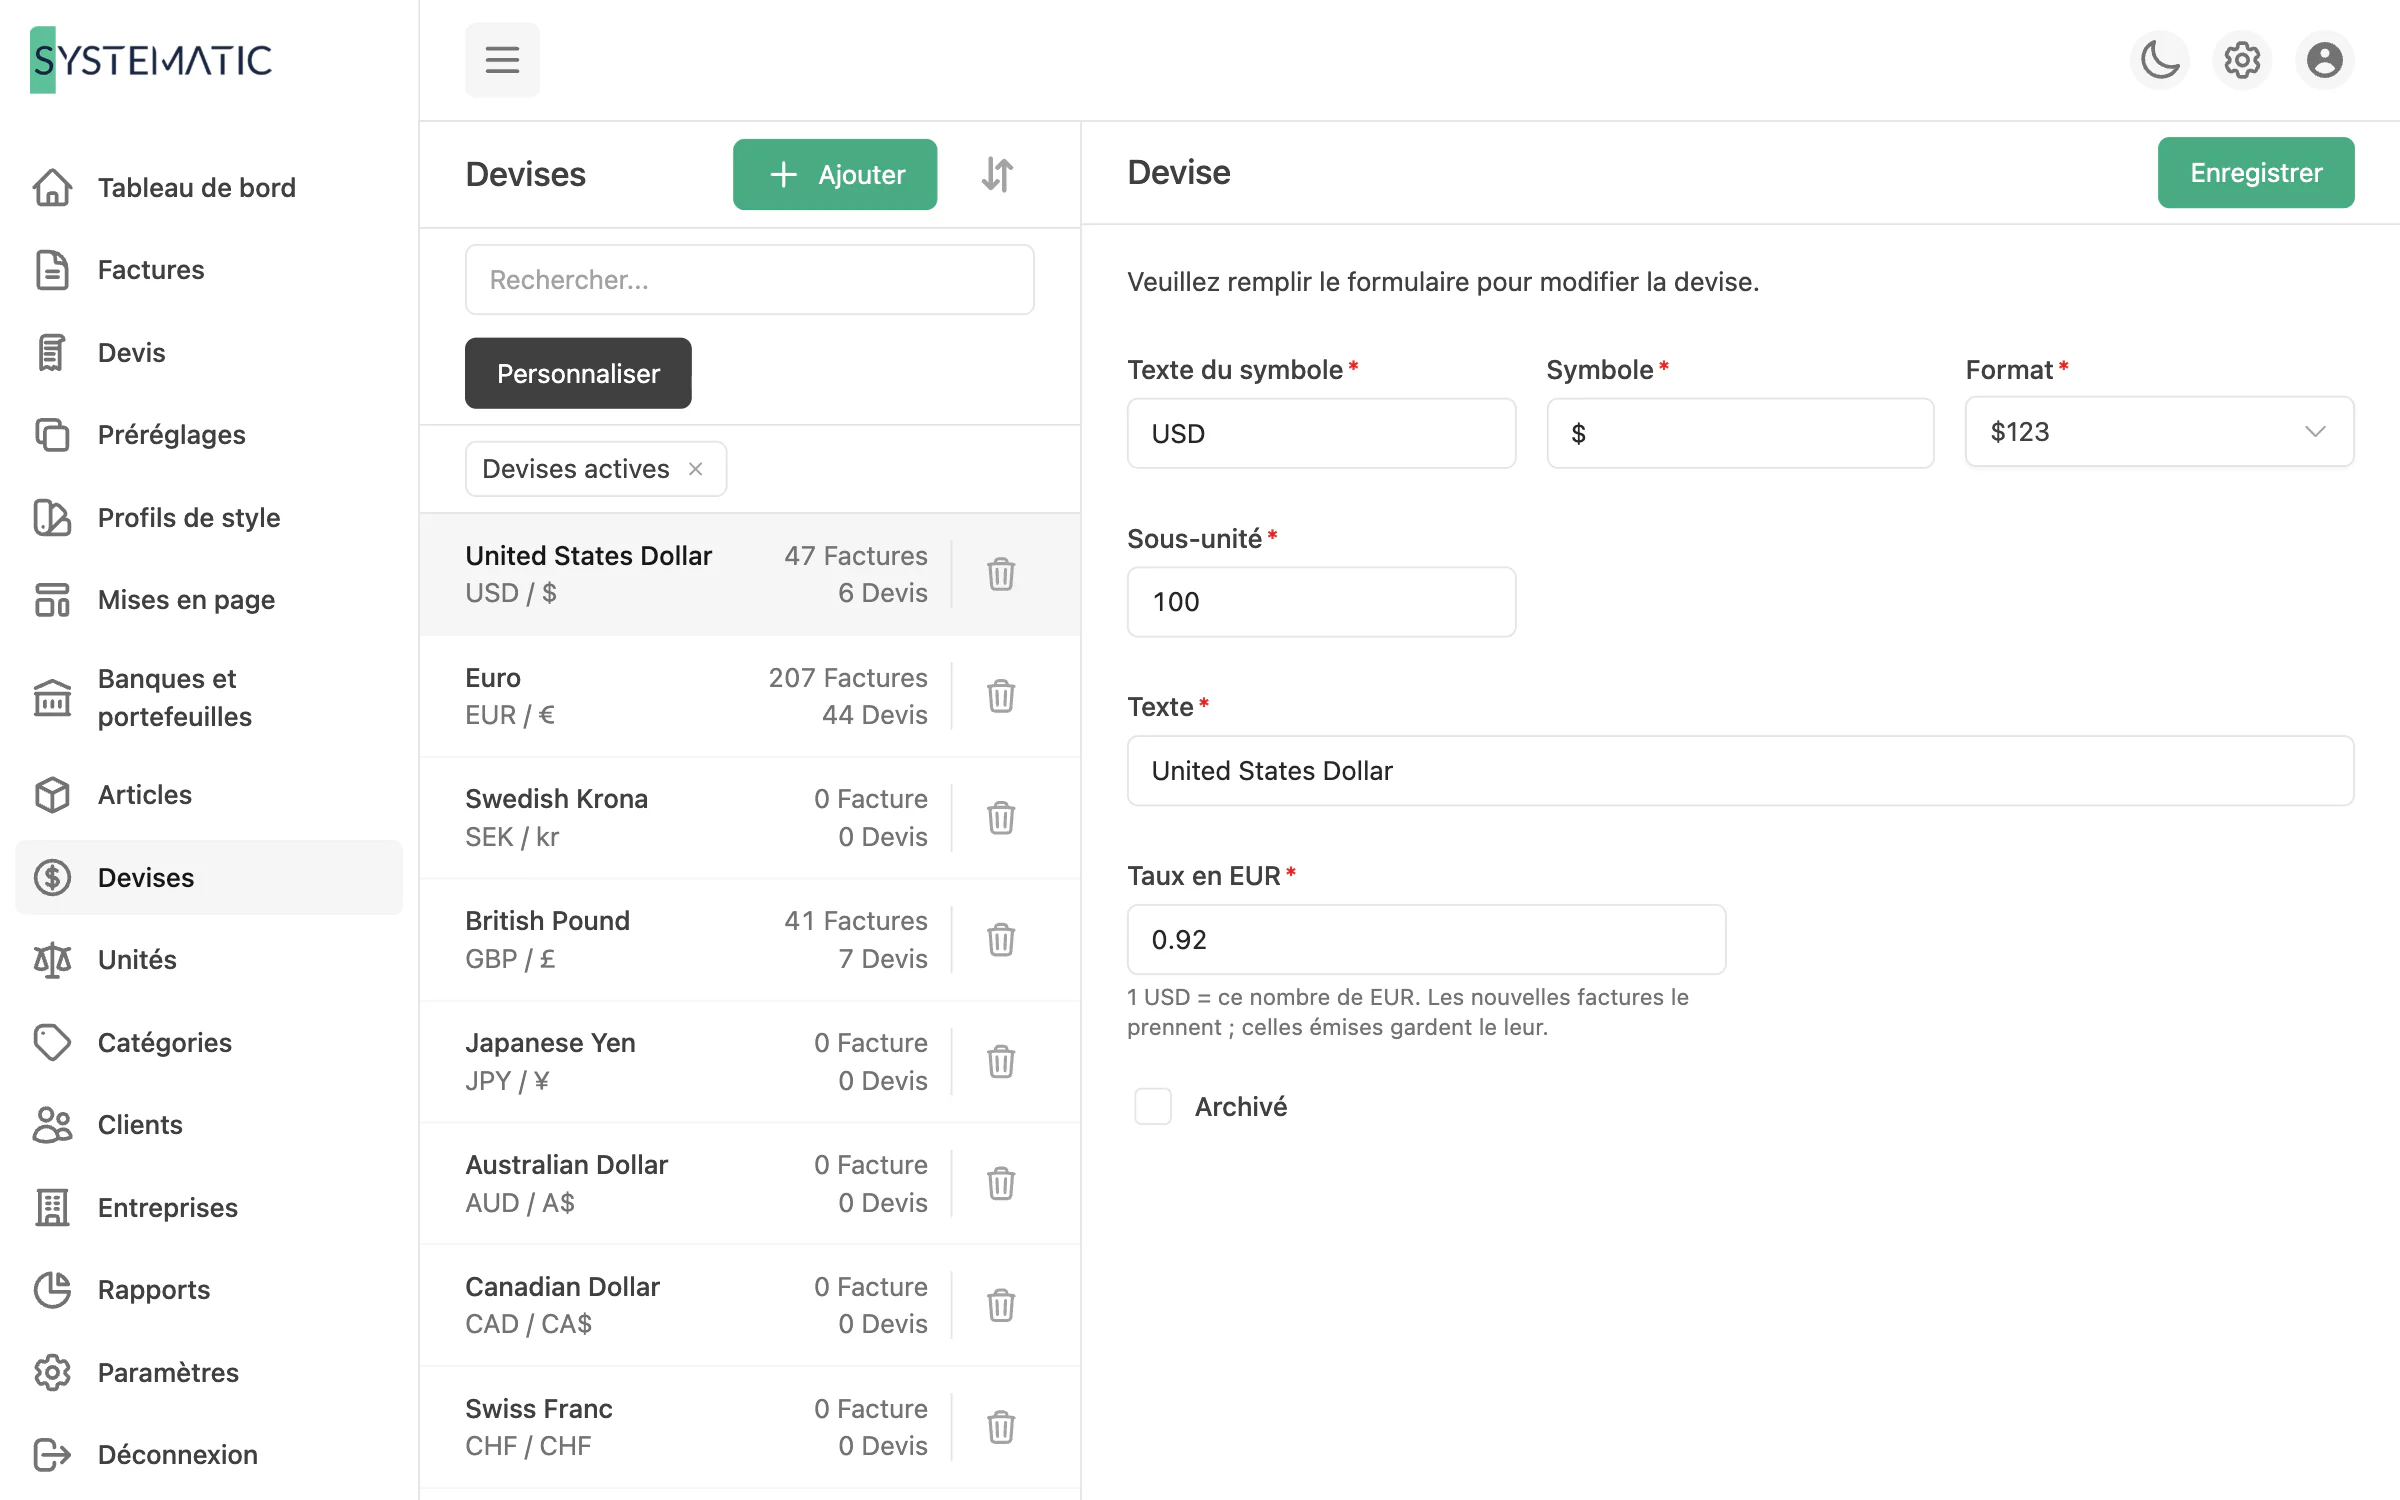Click the Sous-unité input field
Image resolution: width=2400 pixels, height=1500 pixels.
(1321, 602)
